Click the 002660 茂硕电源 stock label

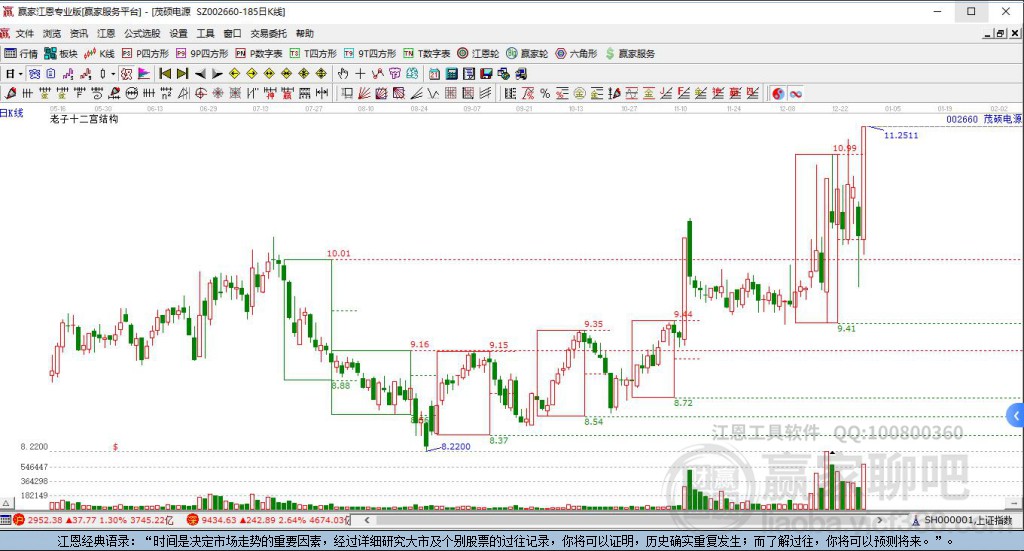point(984,119)
